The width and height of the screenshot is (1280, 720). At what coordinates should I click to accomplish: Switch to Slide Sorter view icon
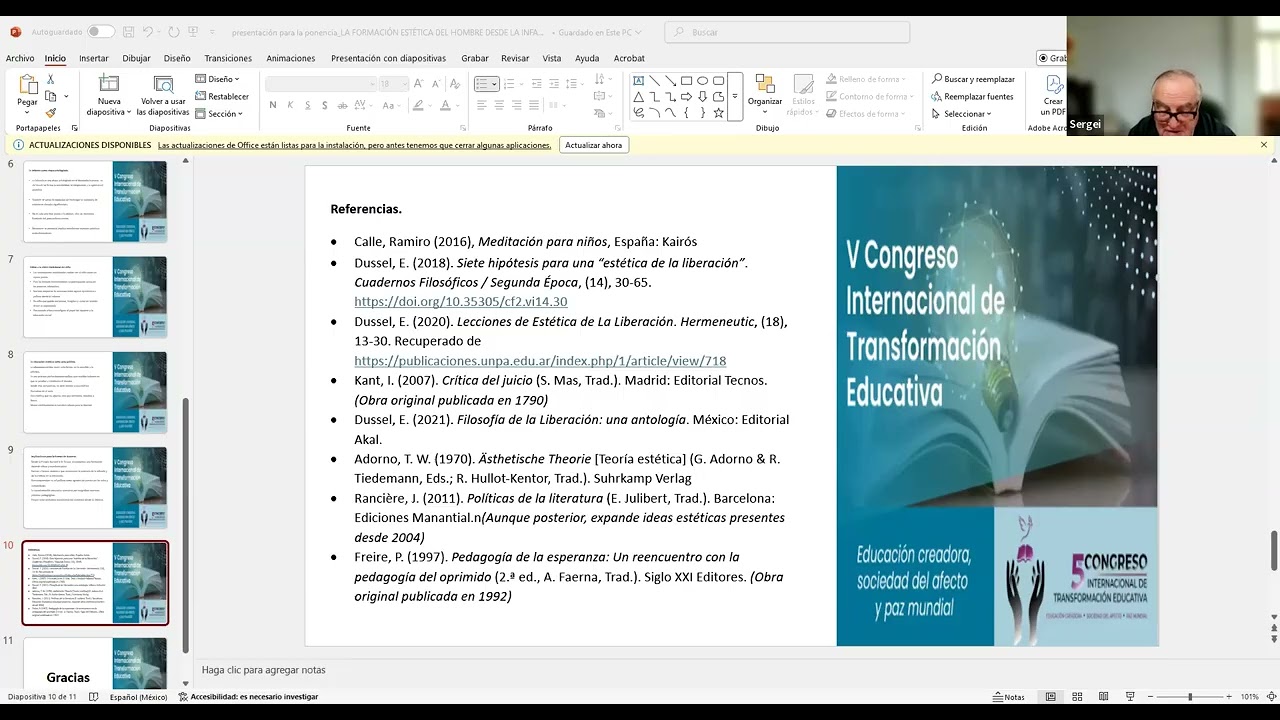[1077, 697]
